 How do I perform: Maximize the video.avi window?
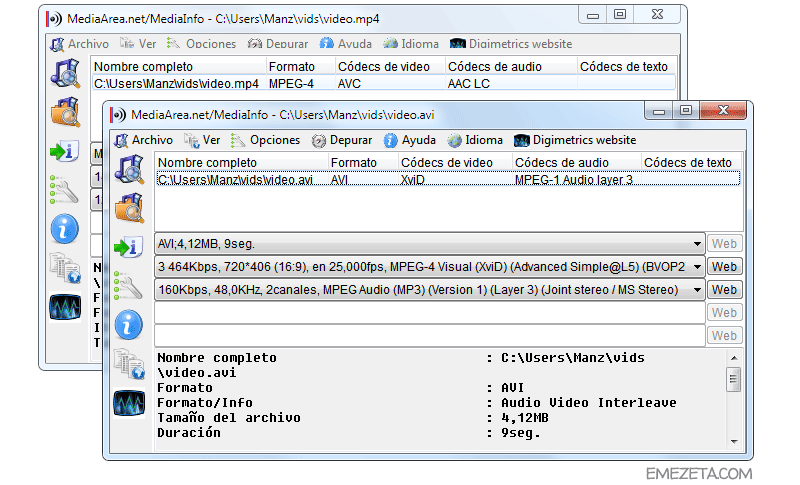(x=686, y=110)
